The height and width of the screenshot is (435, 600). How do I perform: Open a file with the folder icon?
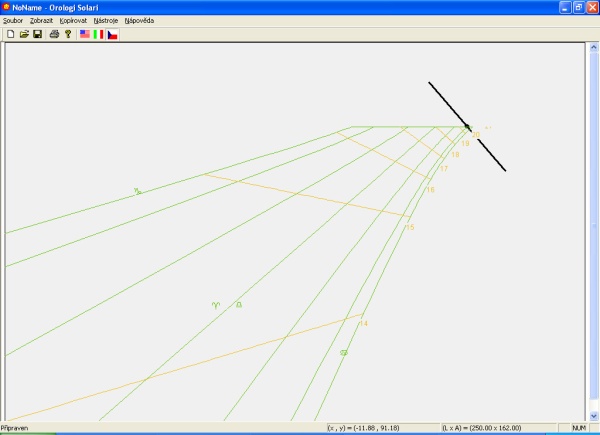(x=23, y=34)
